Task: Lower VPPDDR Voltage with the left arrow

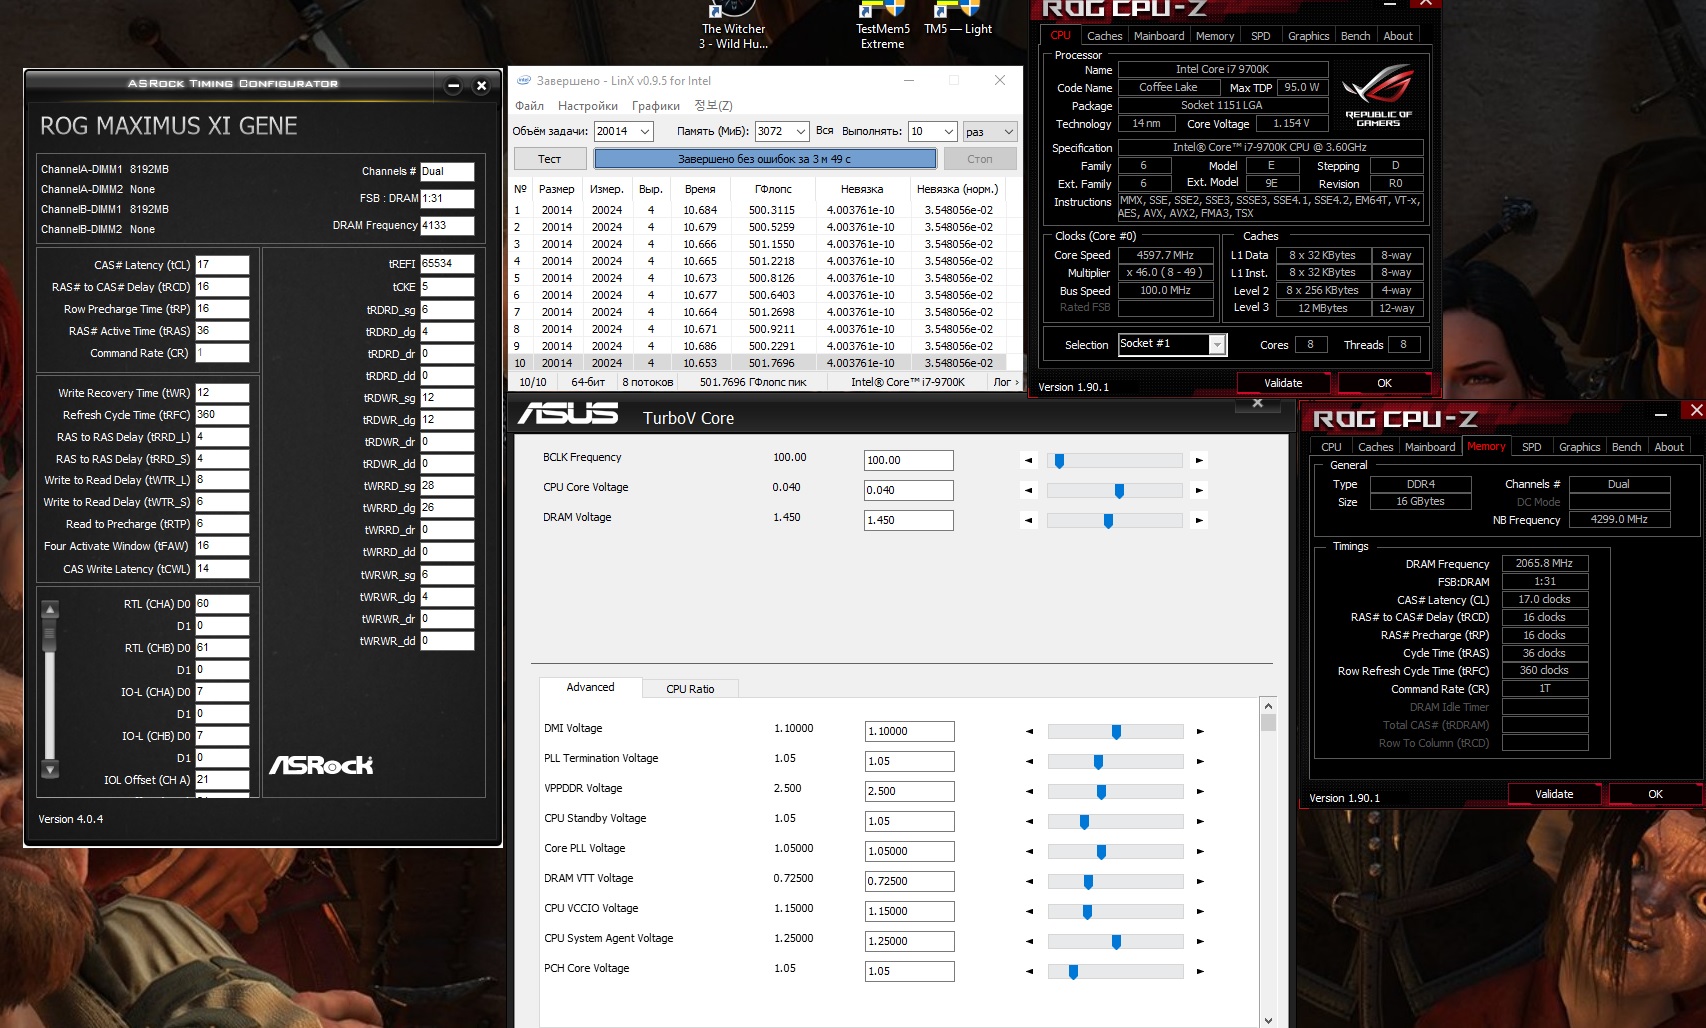Action: 1029,792
